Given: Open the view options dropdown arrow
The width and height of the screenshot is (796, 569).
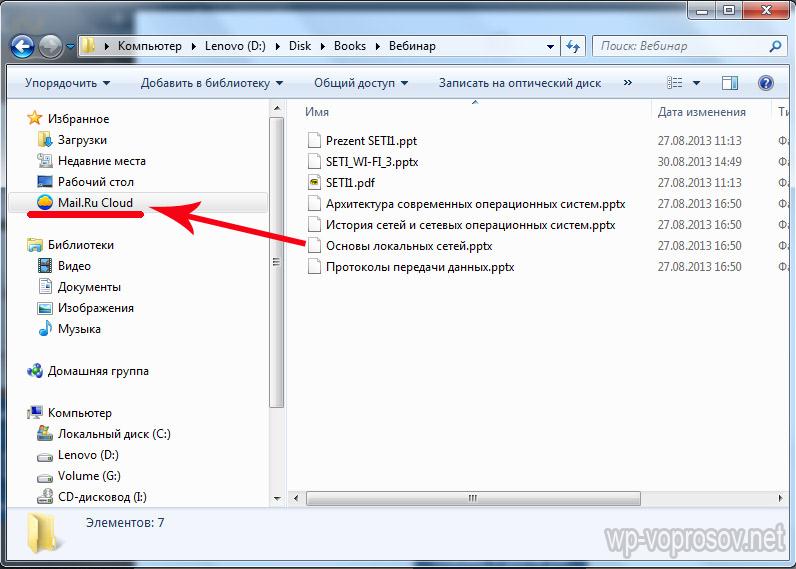Looking at the screenshot, I should 697,83.
